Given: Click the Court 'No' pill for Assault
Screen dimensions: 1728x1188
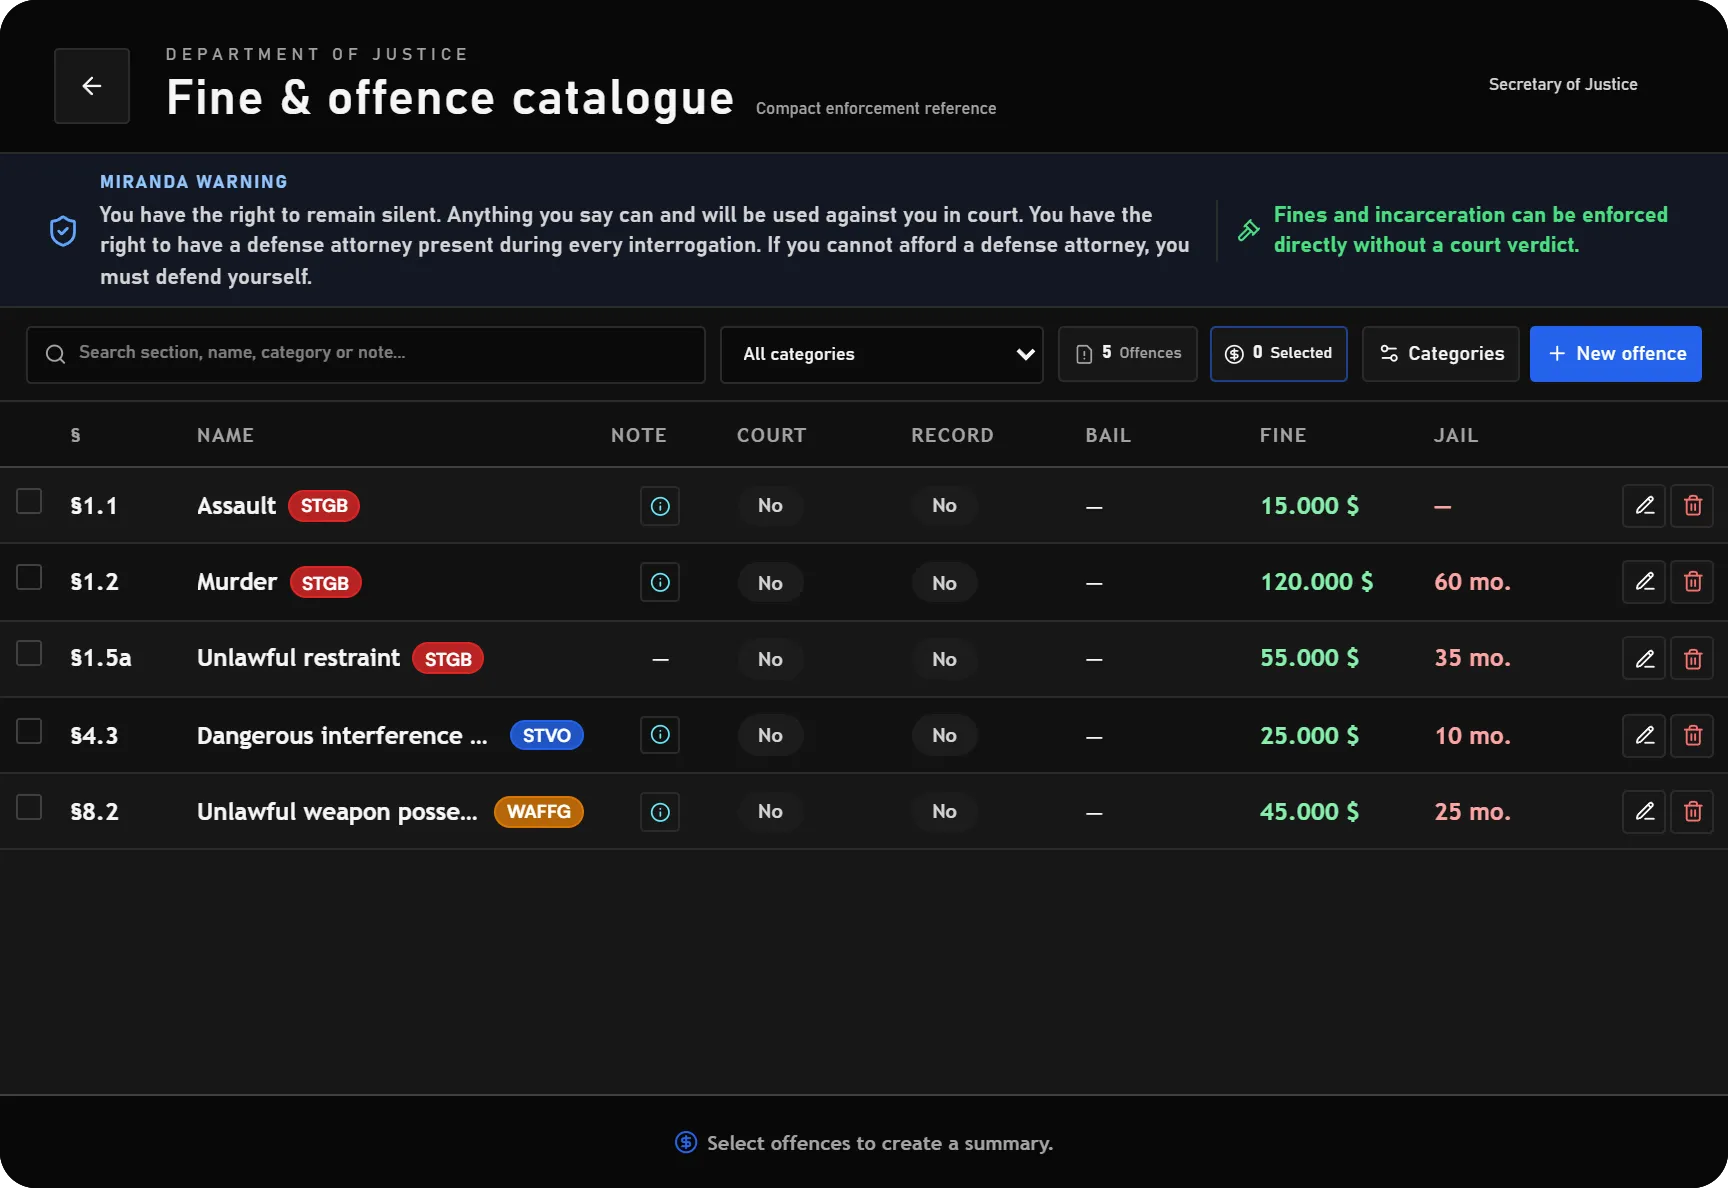Looking at the screenshot, I should click(x=770, y=506).
